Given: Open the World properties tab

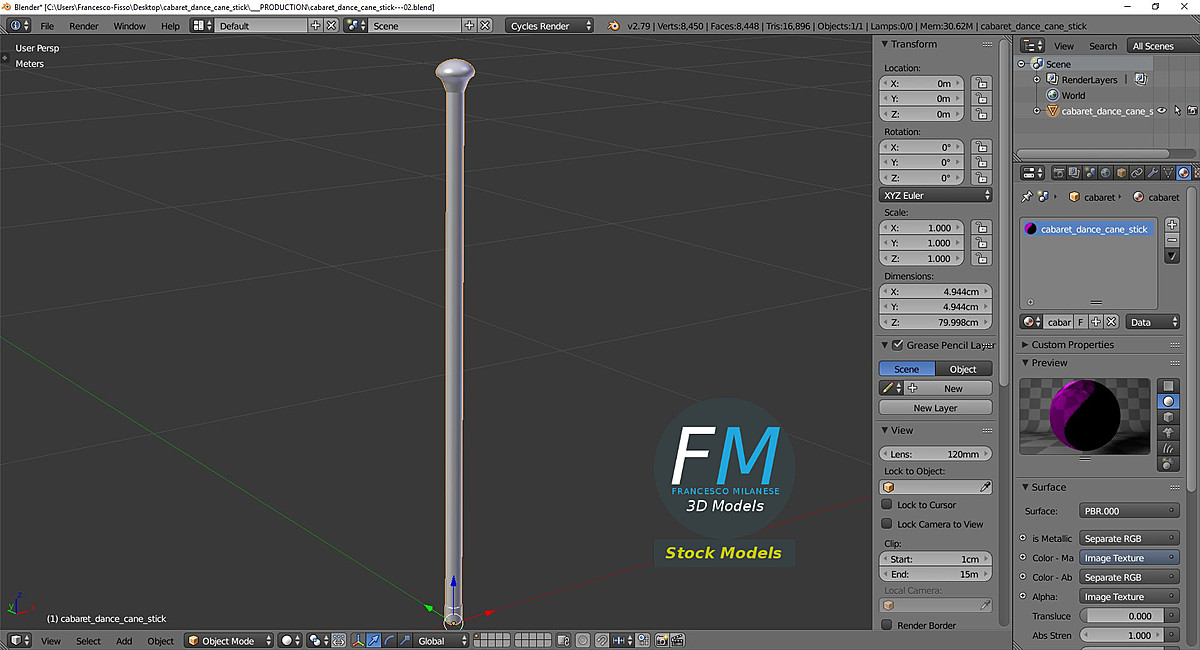Looking at the screenshot, I should coord(1107,173).
